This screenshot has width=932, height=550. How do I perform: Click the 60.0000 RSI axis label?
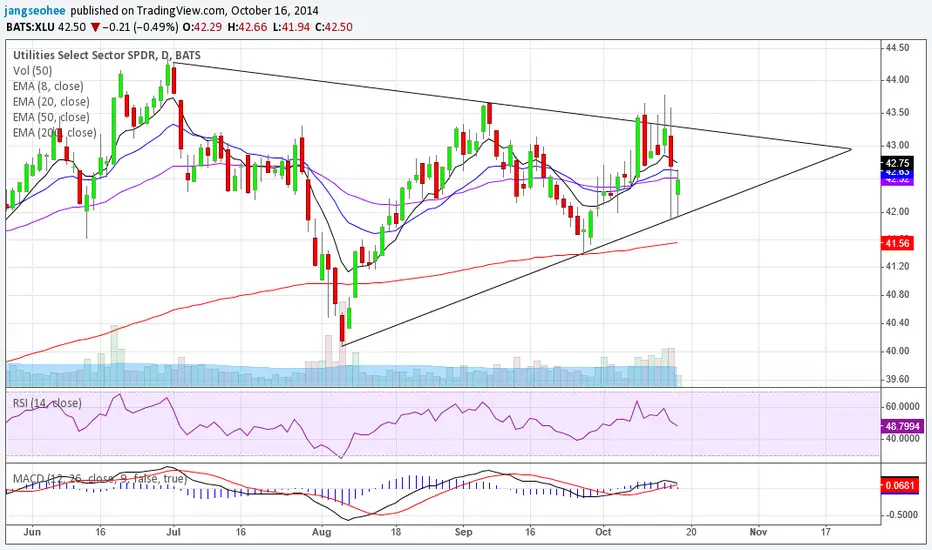coord(902,407)
